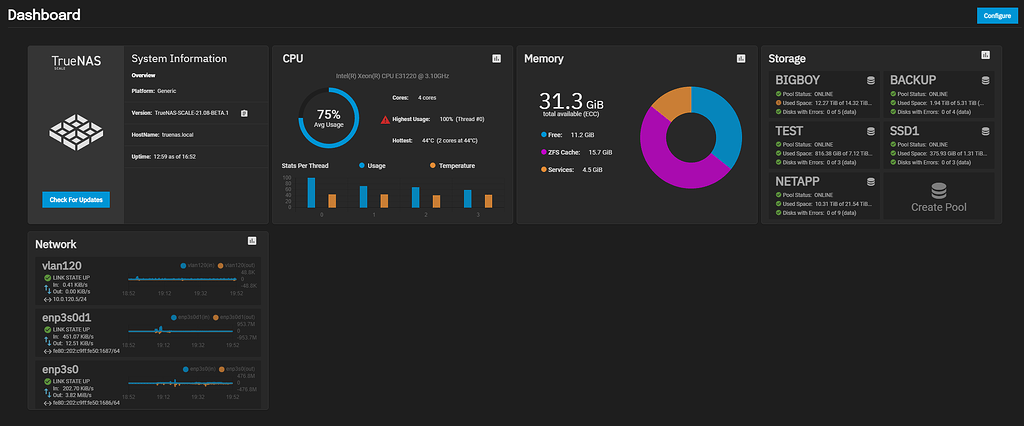
Task: Open Storage reports chart icon
Action: click(985, 56)
